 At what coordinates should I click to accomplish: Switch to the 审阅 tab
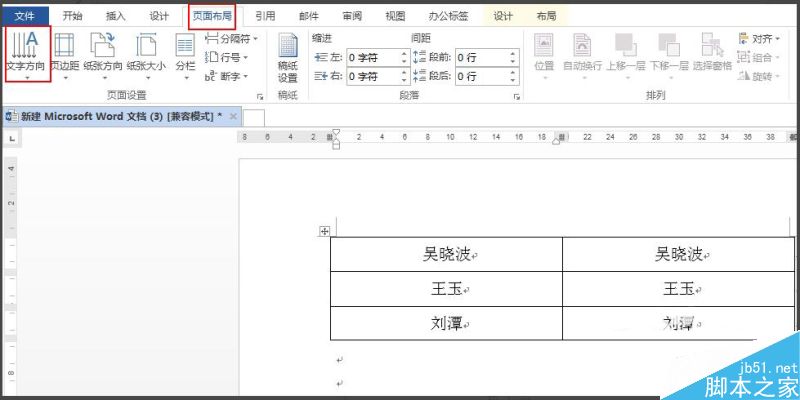tap(352, 16)
